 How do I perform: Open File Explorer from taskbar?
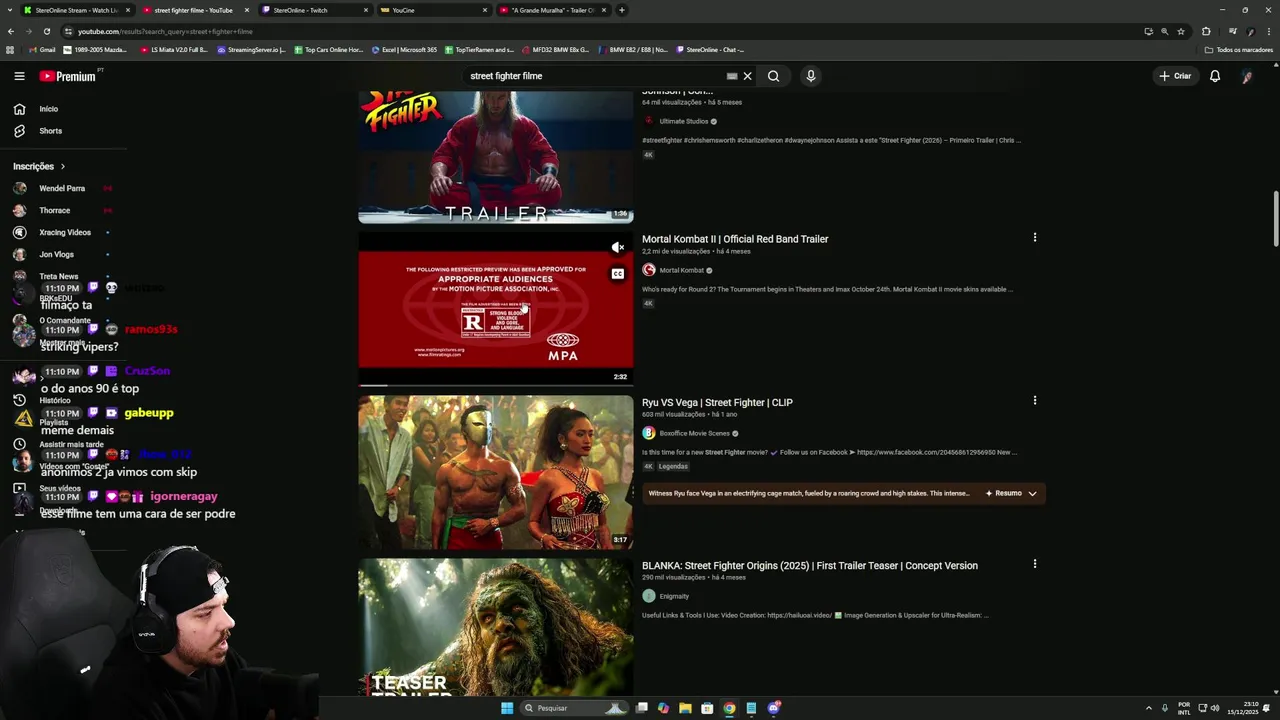[685, 708]
